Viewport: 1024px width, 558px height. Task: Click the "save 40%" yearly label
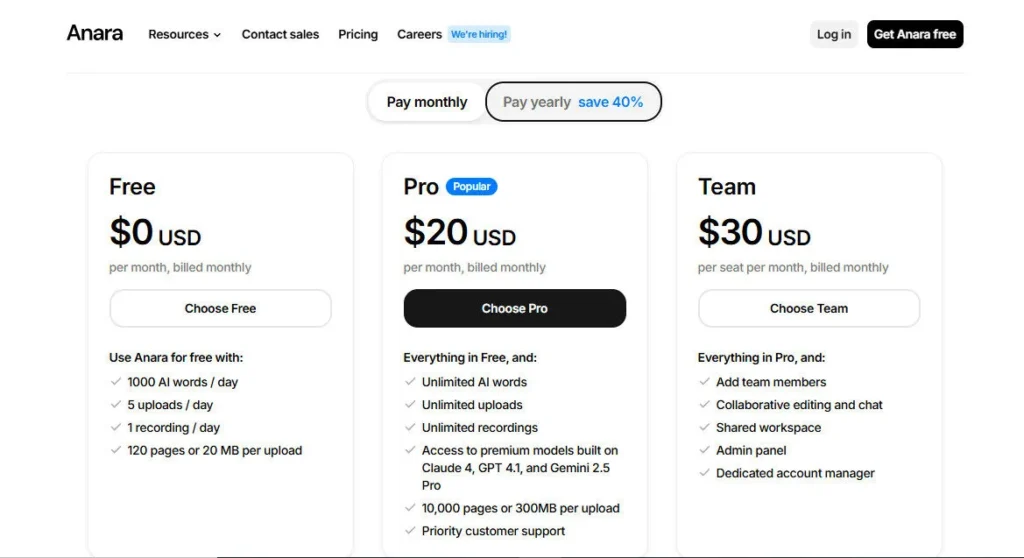[x=610, y=102]
